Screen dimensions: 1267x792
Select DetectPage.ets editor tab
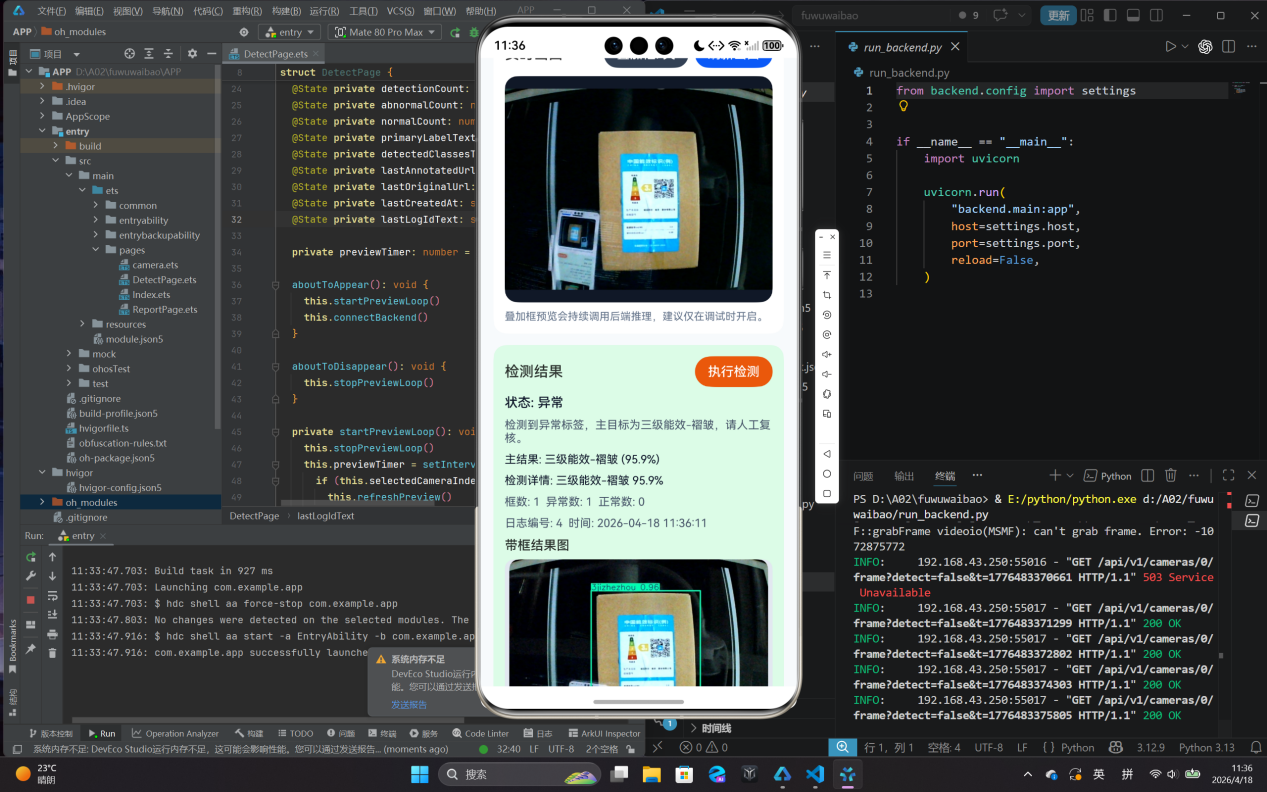275,54
